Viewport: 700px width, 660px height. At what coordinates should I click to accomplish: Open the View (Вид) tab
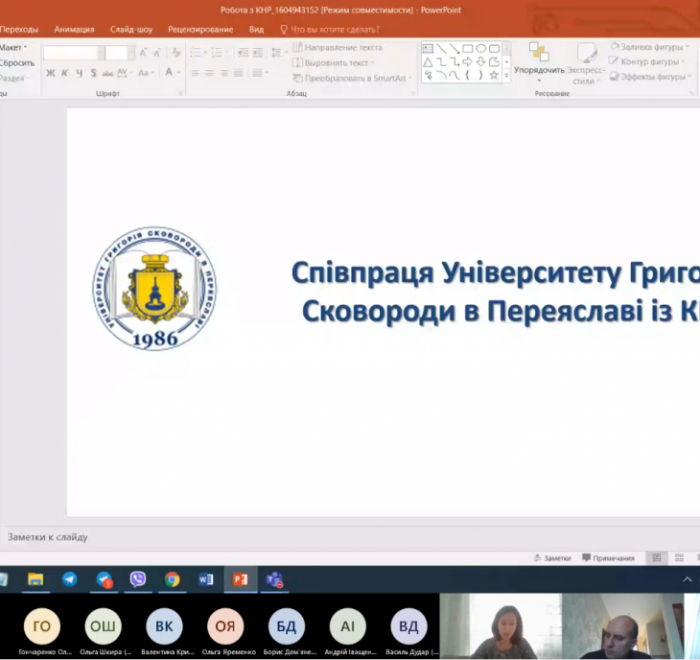click(256, 29)
